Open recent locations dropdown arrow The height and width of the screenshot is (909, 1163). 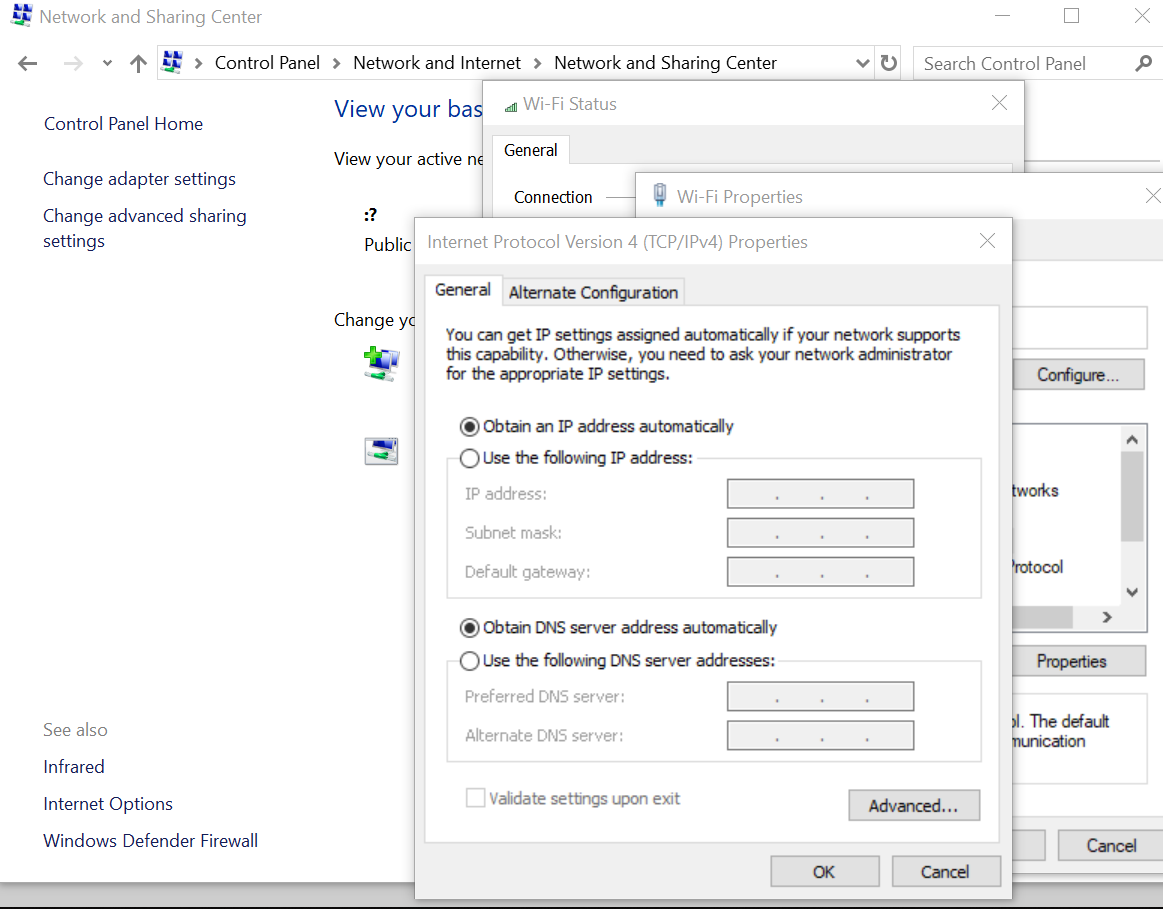[108, 64]
